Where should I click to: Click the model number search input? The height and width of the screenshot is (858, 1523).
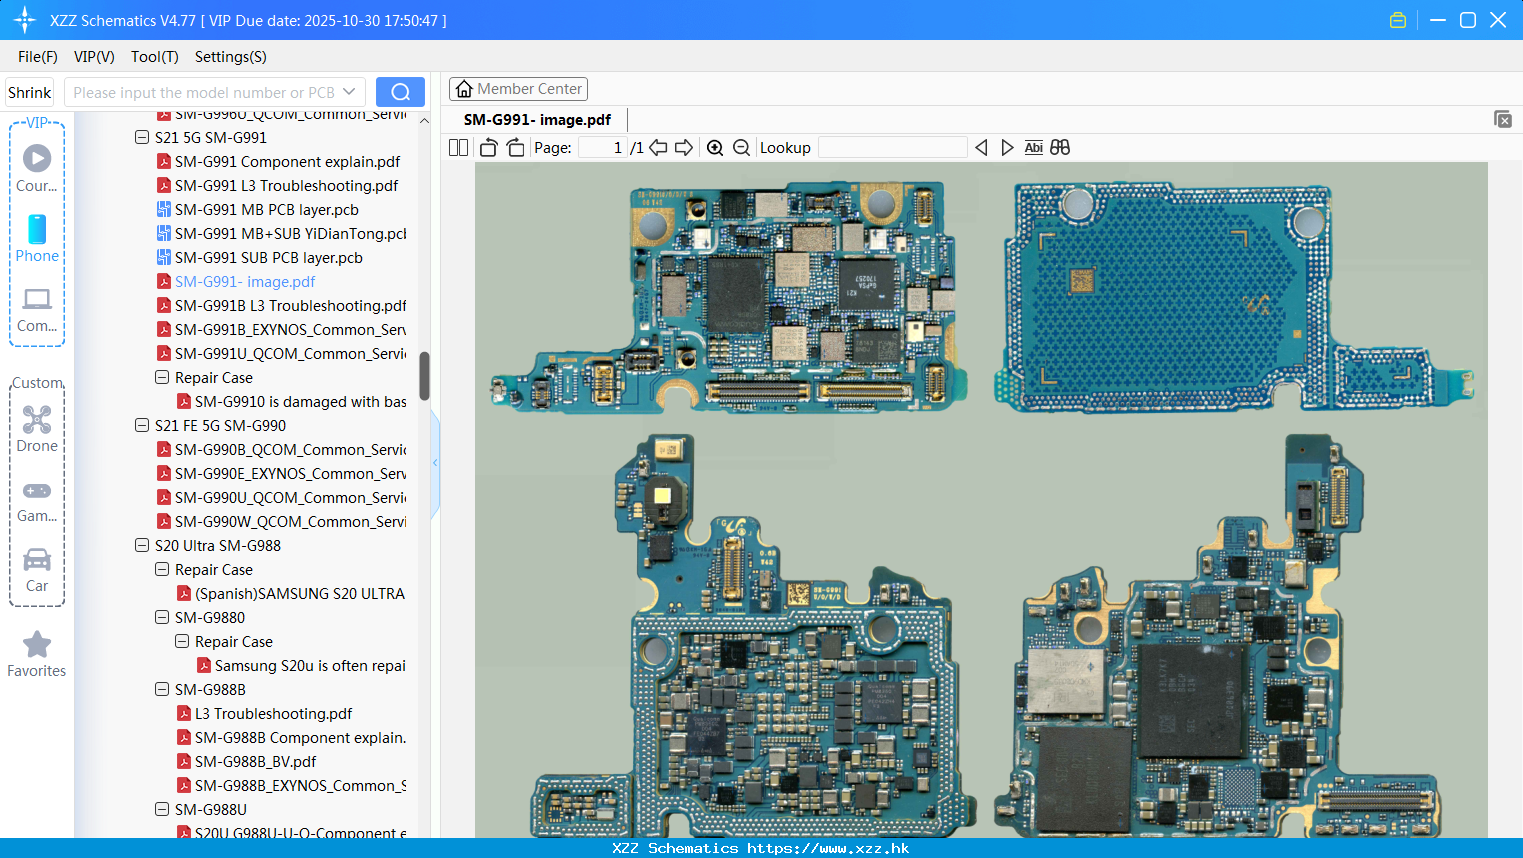coord(204,92)
